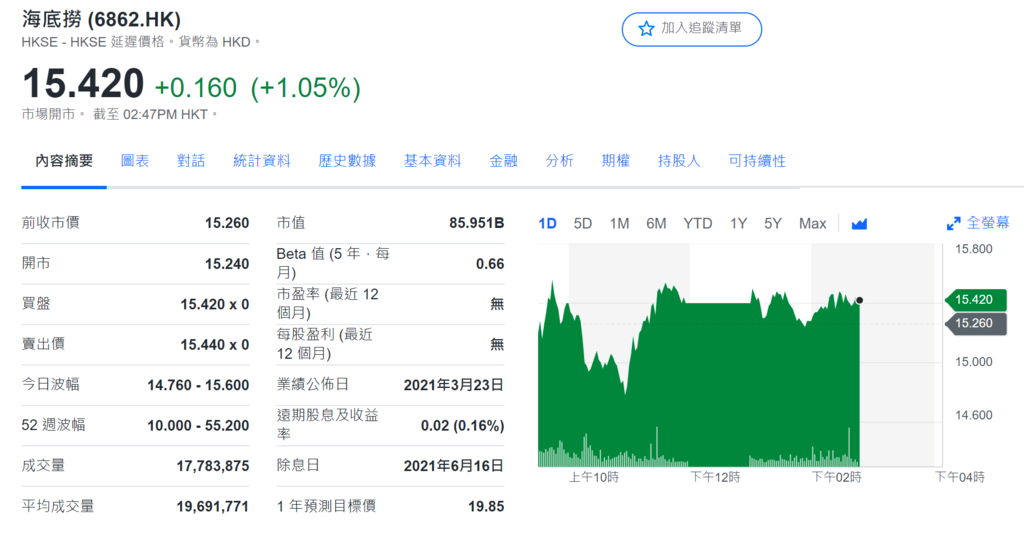This screenshot has width=1024, height=539.
Task: Click the 開市 value 15.240
Action: (x=227, y=264)
